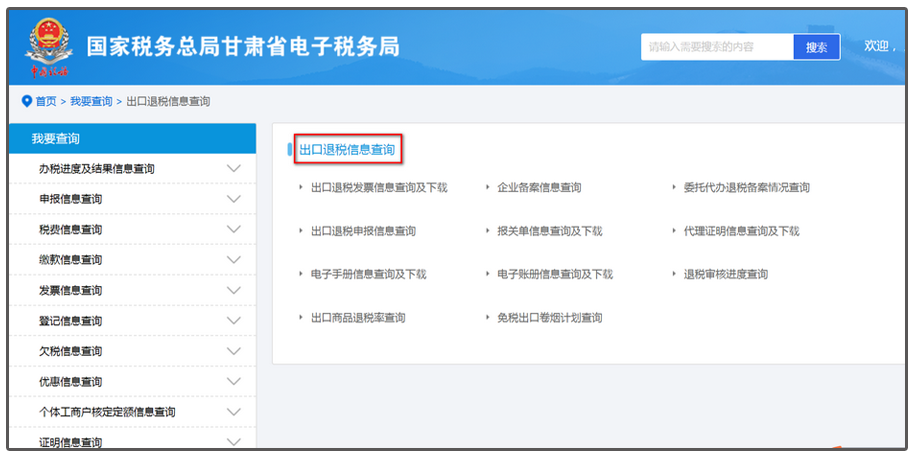
Task: Open 税费信息查询 menu item
Action: coord(71,230)
